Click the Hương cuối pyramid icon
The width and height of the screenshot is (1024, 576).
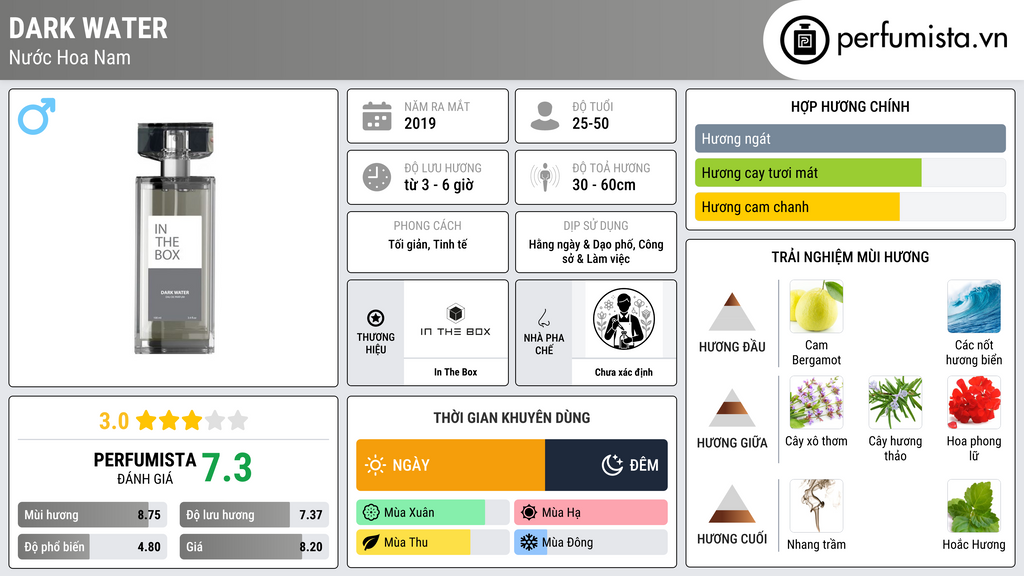[732, 504]
